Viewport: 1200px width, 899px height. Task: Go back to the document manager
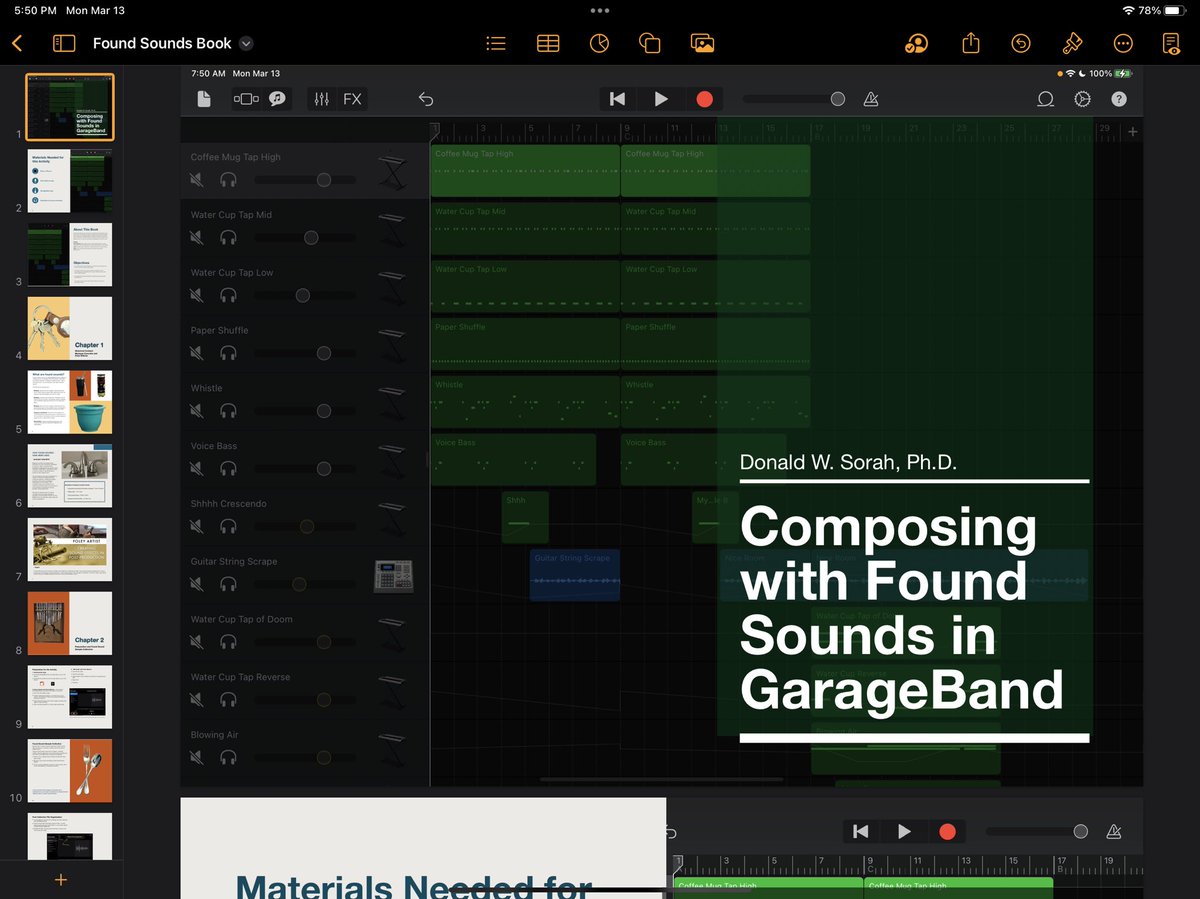pos(17,44)
